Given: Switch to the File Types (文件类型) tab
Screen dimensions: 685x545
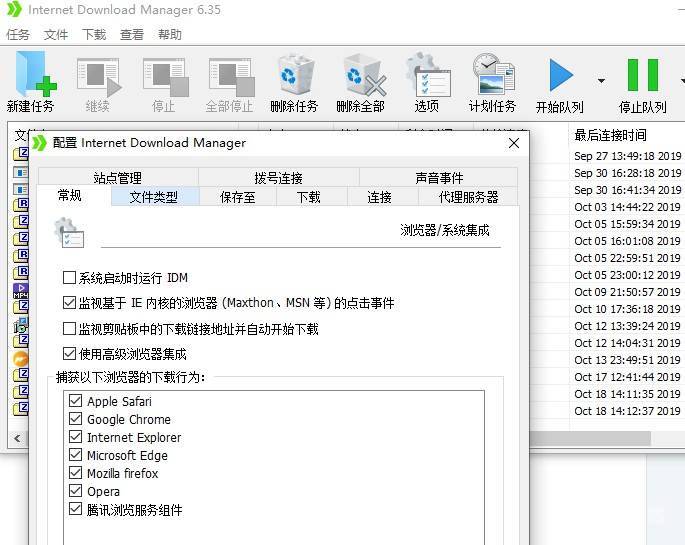Looking at the screenshot, I should point(154,197).
